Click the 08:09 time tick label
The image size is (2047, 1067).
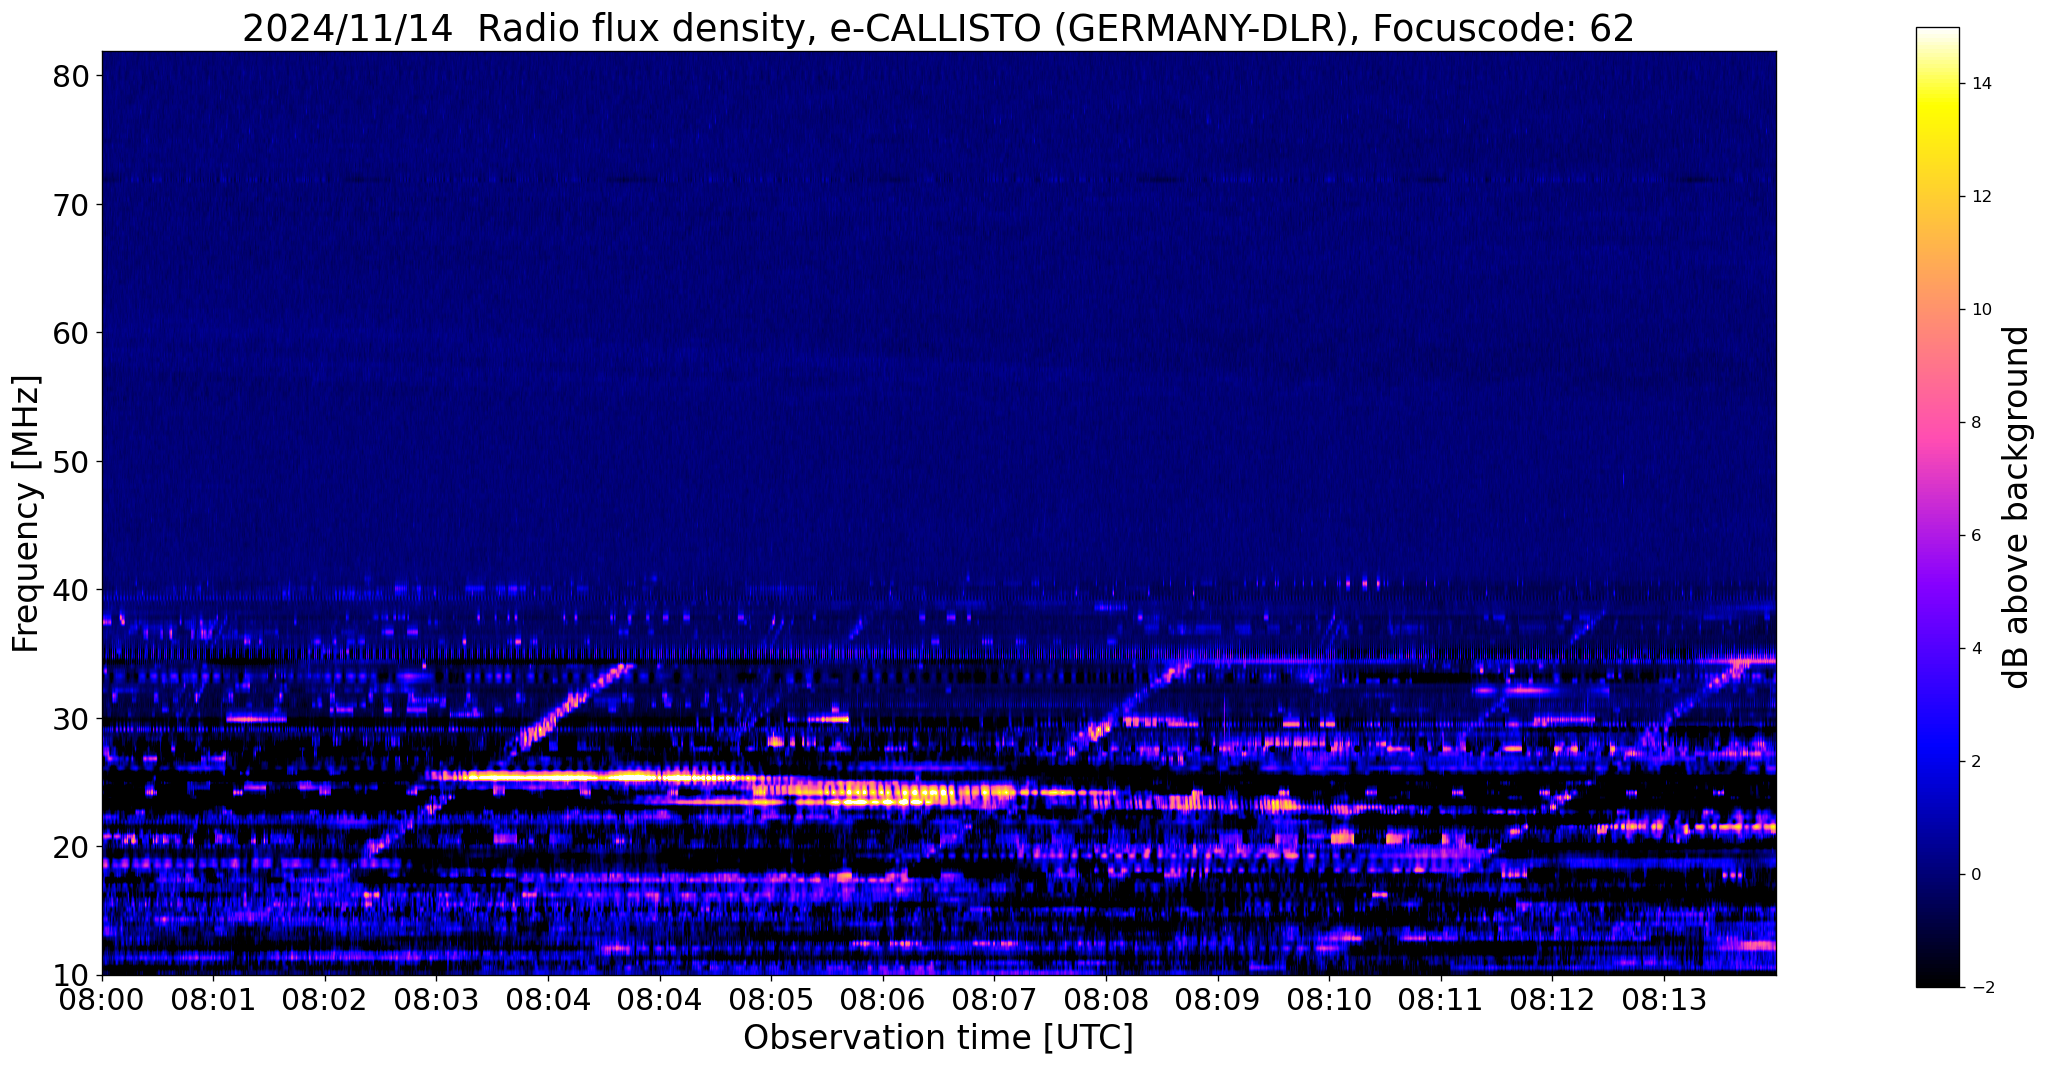[x=1218, y=1000]
